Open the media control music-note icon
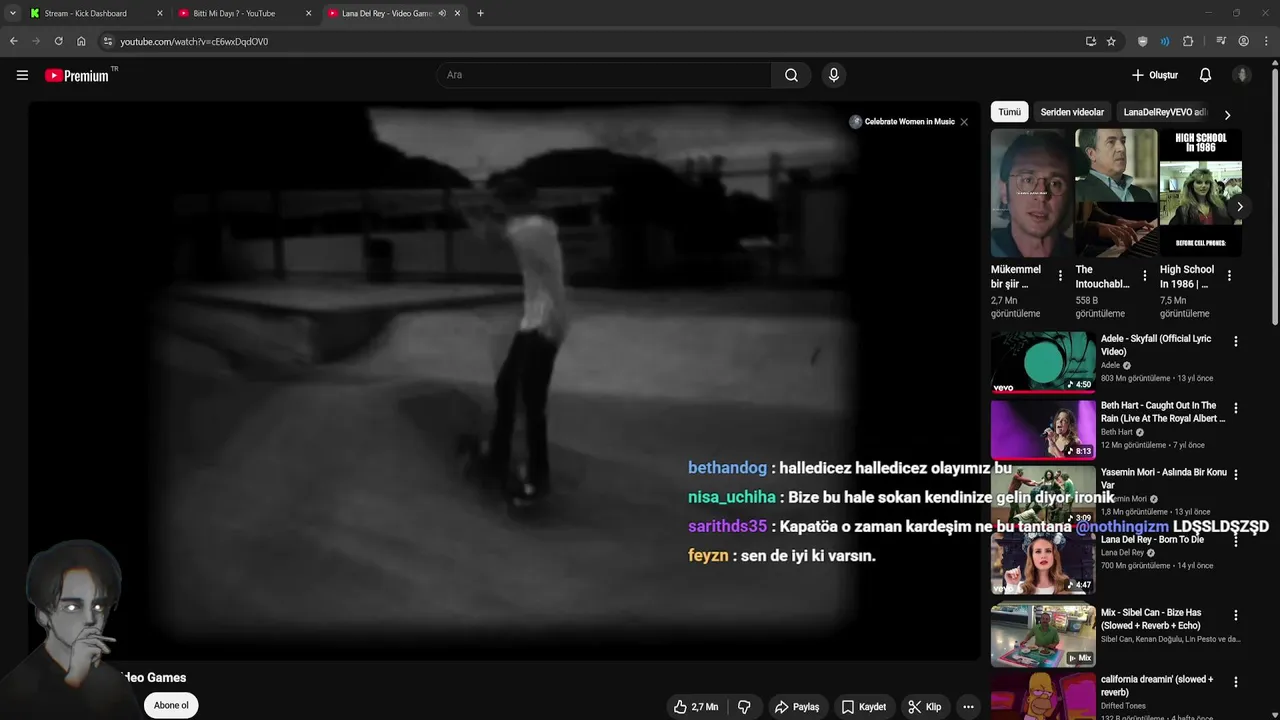 coord(1221,41)
